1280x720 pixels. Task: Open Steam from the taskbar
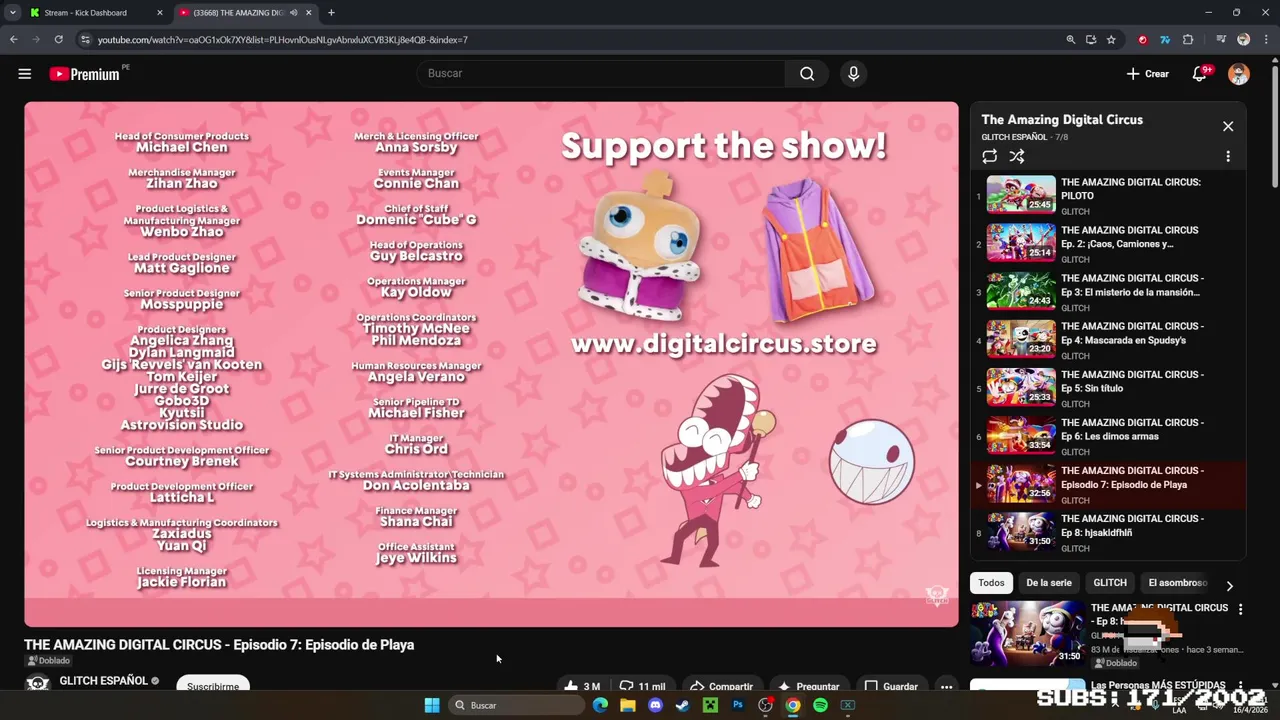coord(683,705)
